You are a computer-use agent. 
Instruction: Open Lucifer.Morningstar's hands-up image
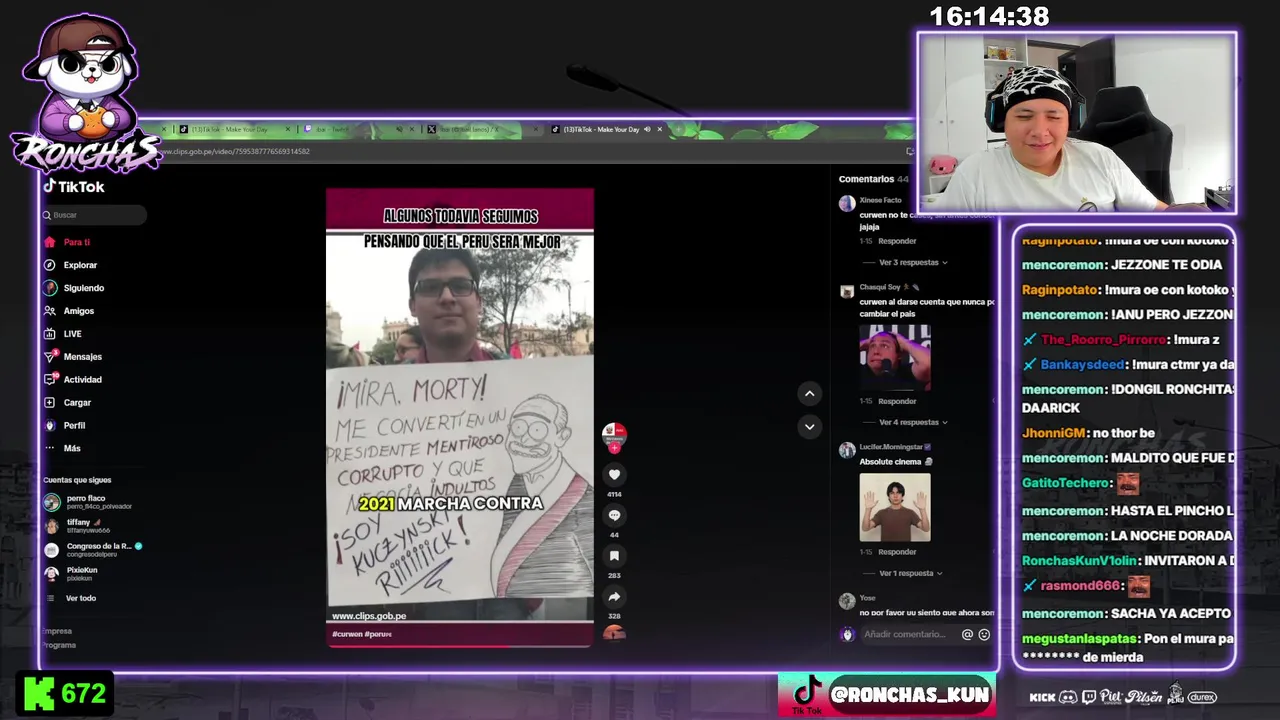(895, 507)
